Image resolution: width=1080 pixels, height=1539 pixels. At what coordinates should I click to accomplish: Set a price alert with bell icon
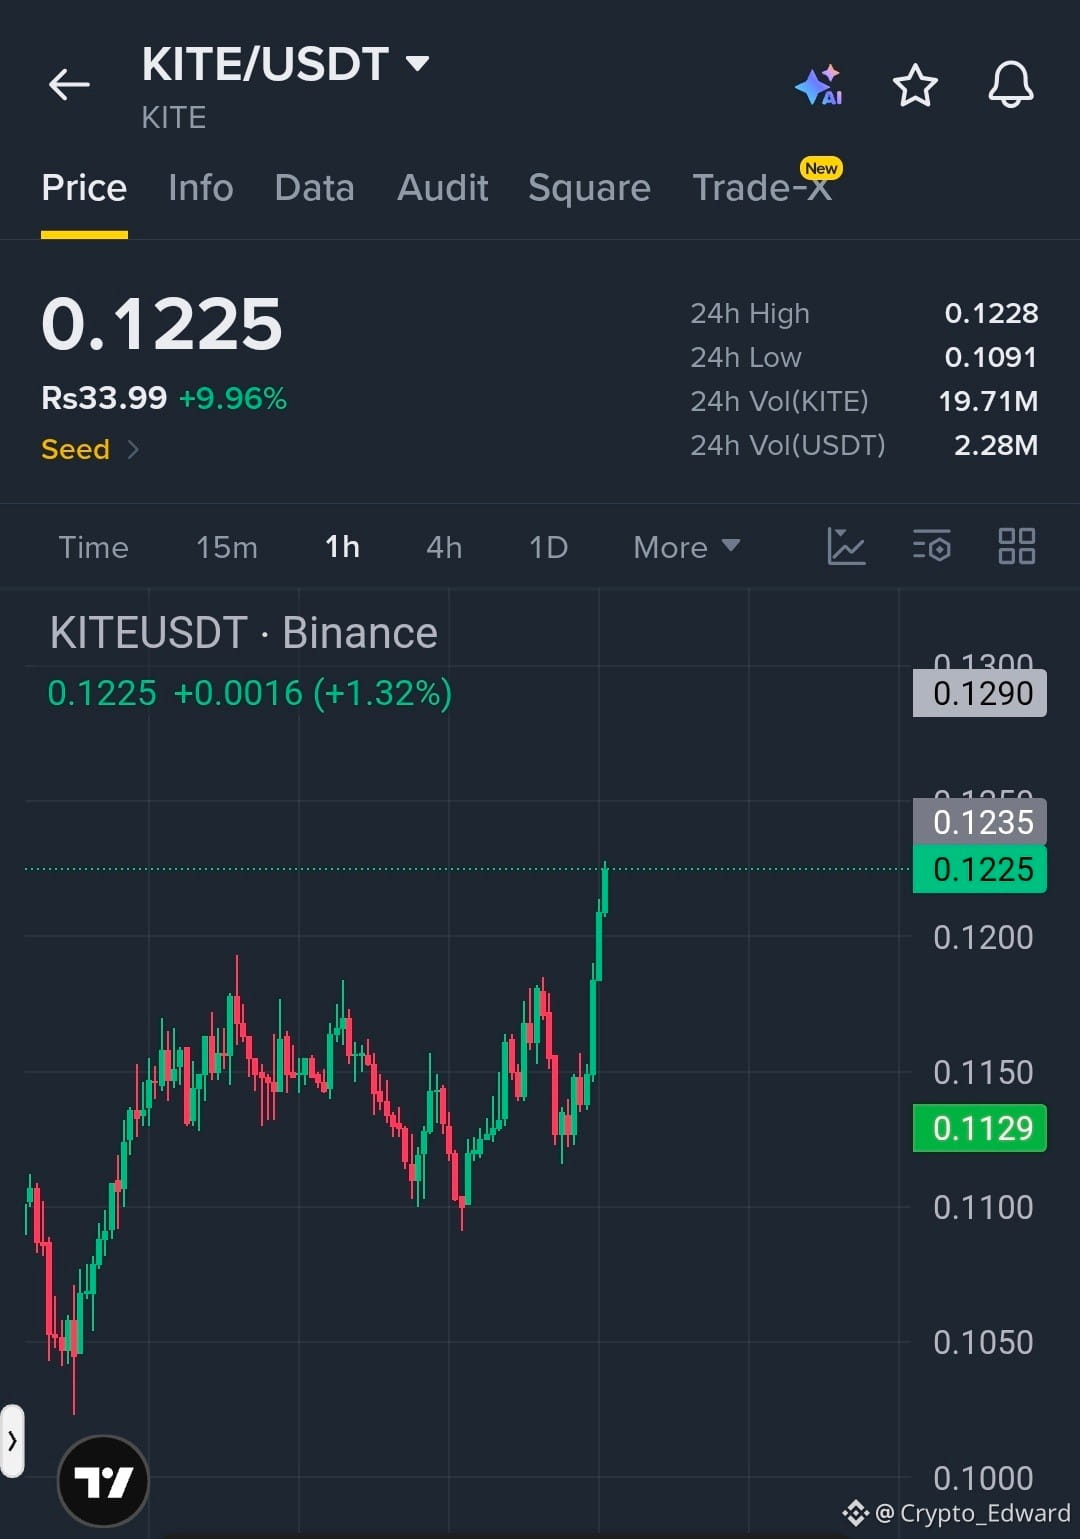(1011, 84)
